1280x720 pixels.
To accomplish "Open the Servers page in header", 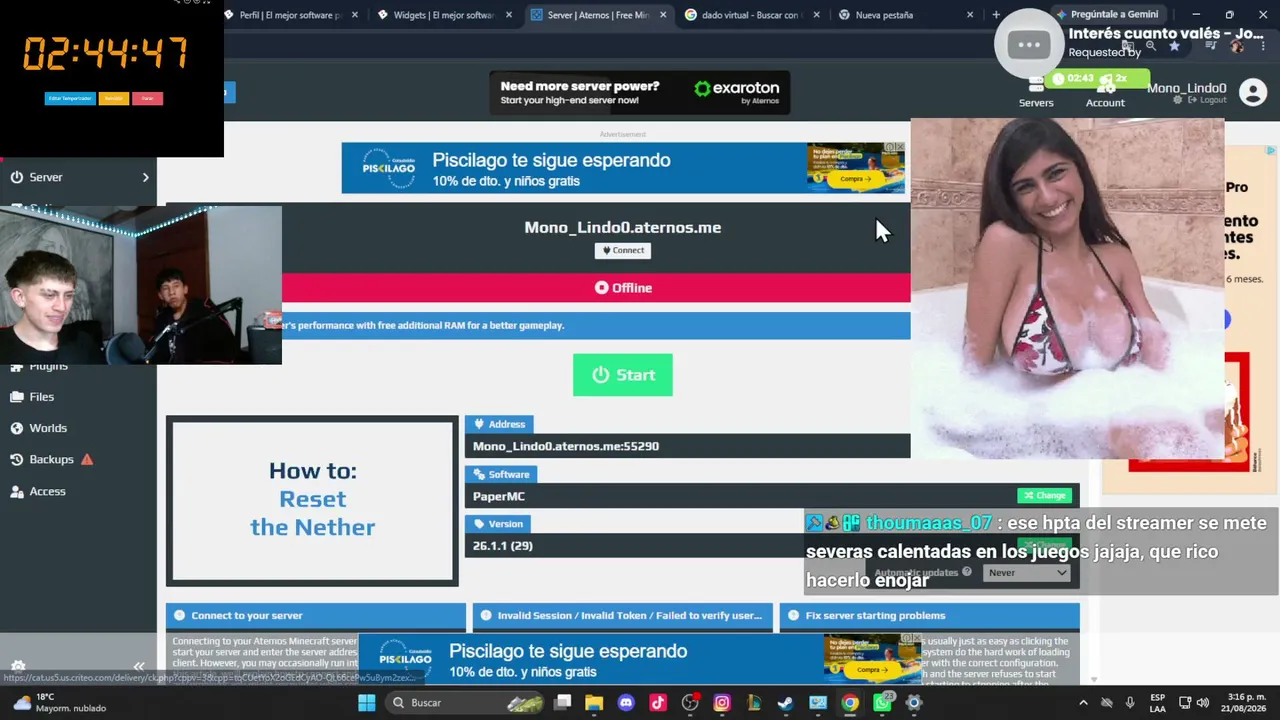I will pyautogui.click(x=1036, y=94).
